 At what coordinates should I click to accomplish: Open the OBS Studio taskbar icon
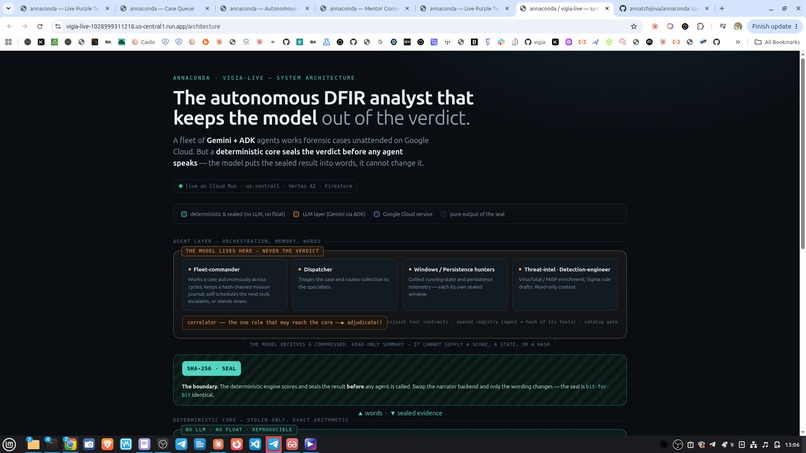[x=162, y=444]
